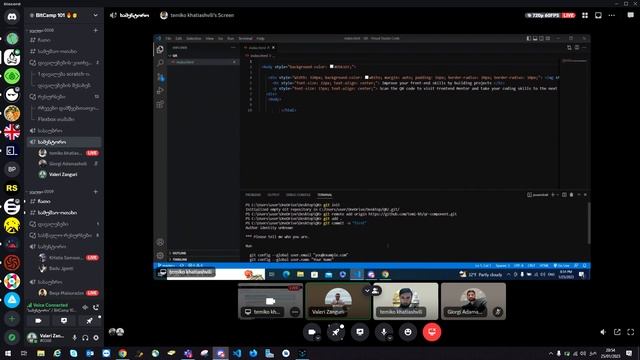
Task: Open soundboard emoji button in call controls
Action: tap(408, 332)
